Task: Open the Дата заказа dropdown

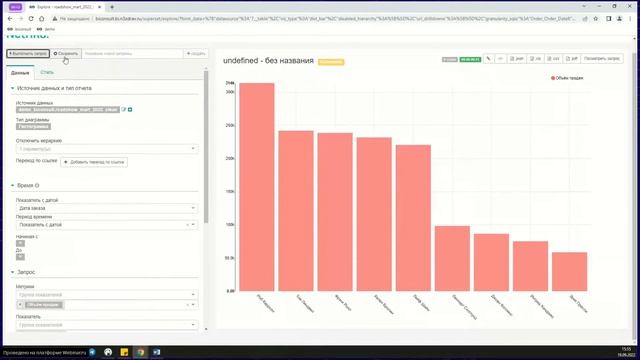Action: pos(107,208)
